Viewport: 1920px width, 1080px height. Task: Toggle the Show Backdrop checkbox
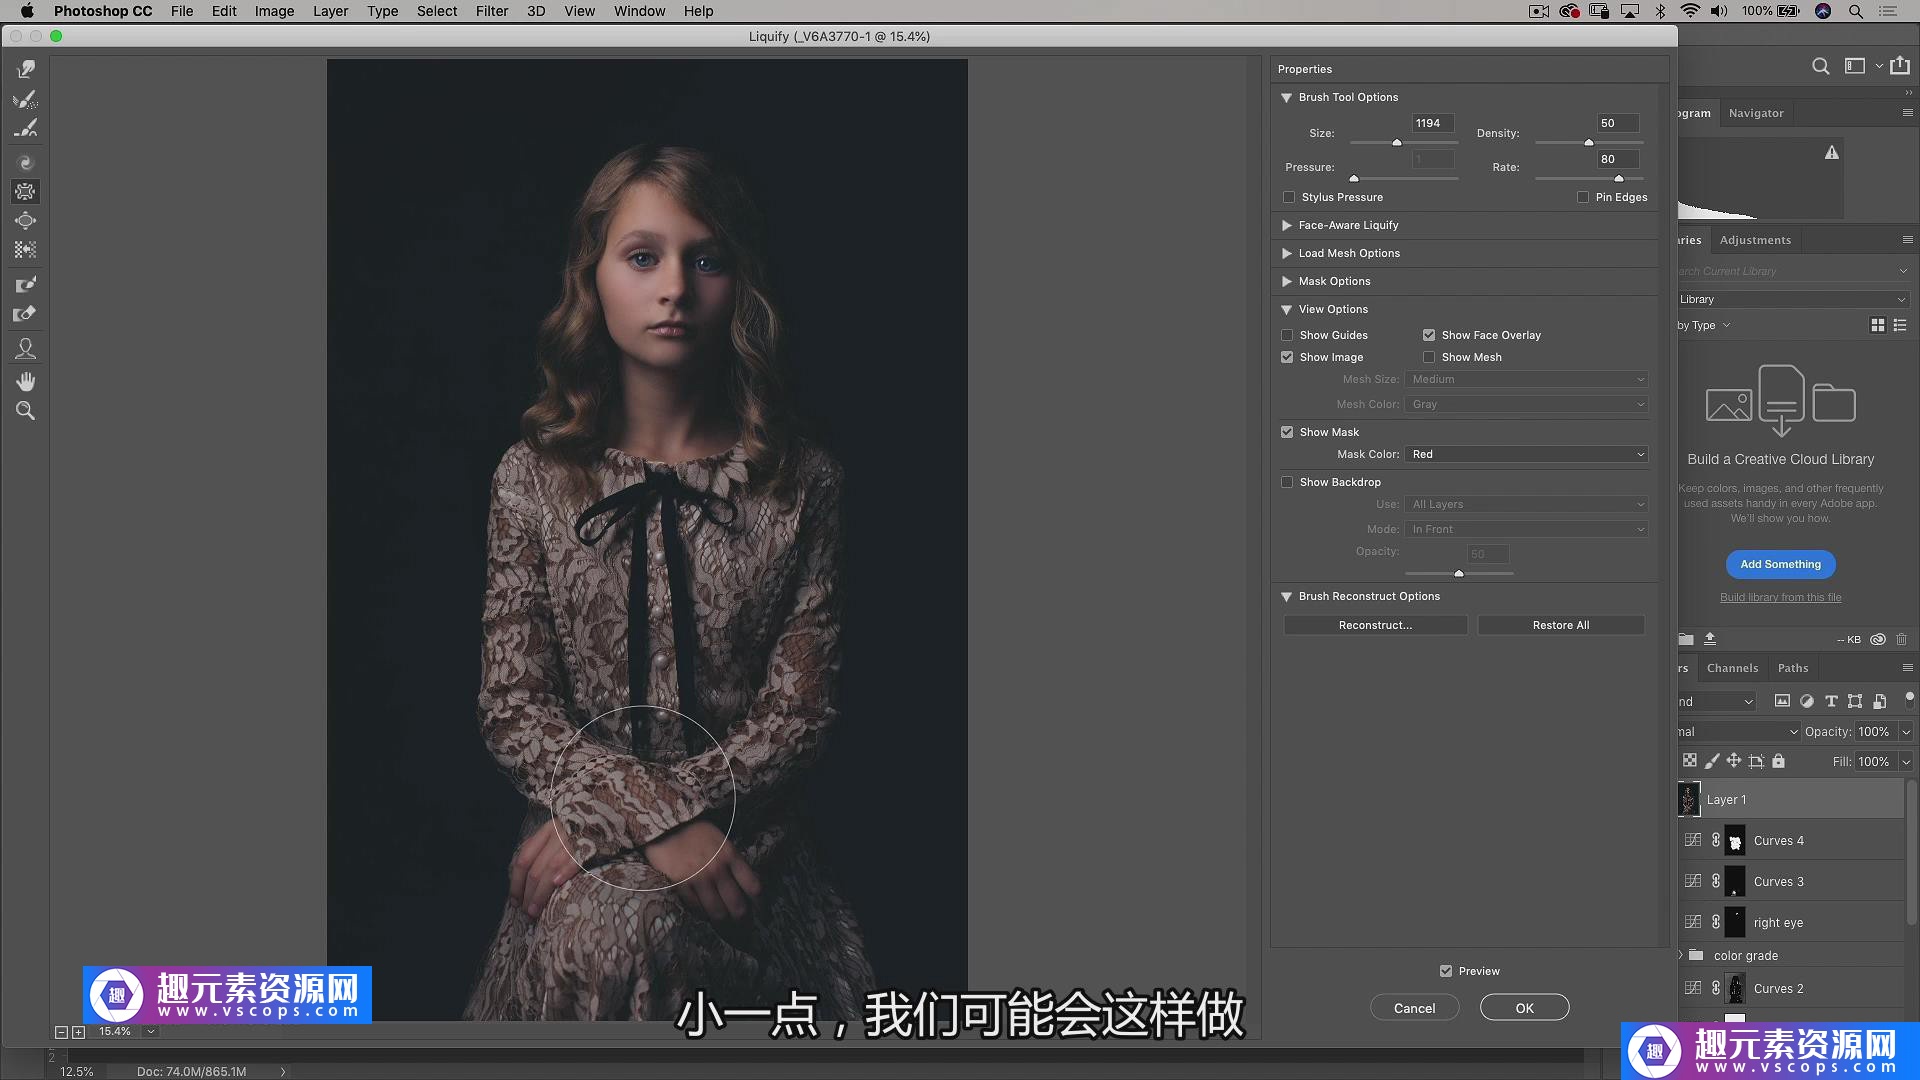[x=1287, y=482]
